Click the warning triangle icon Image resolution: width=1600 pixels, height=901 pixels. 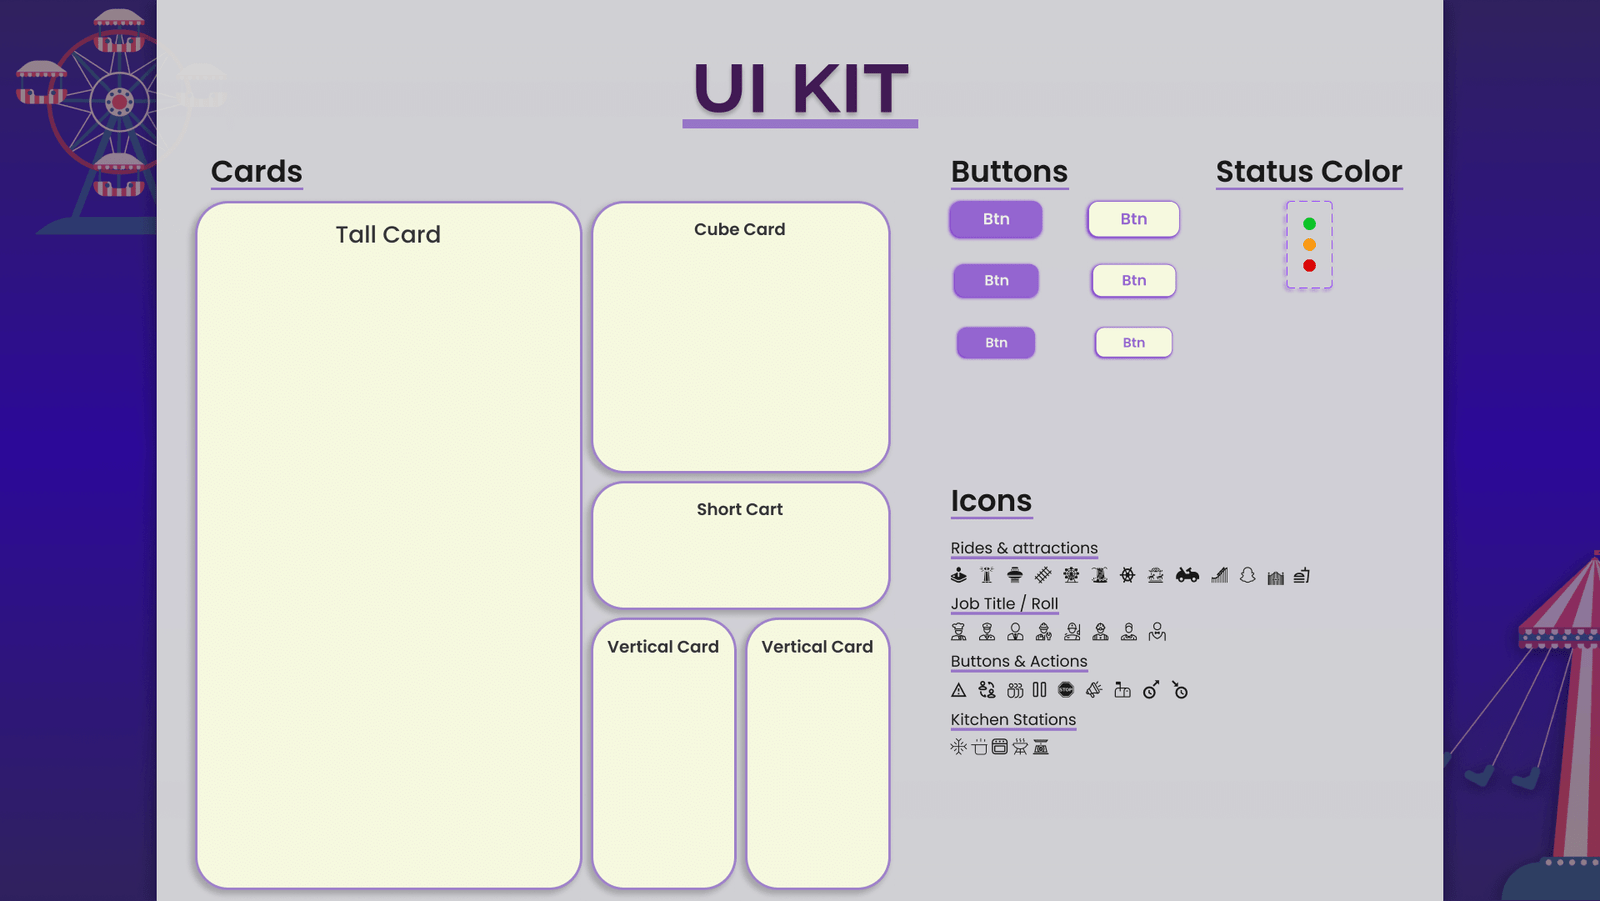958,690
